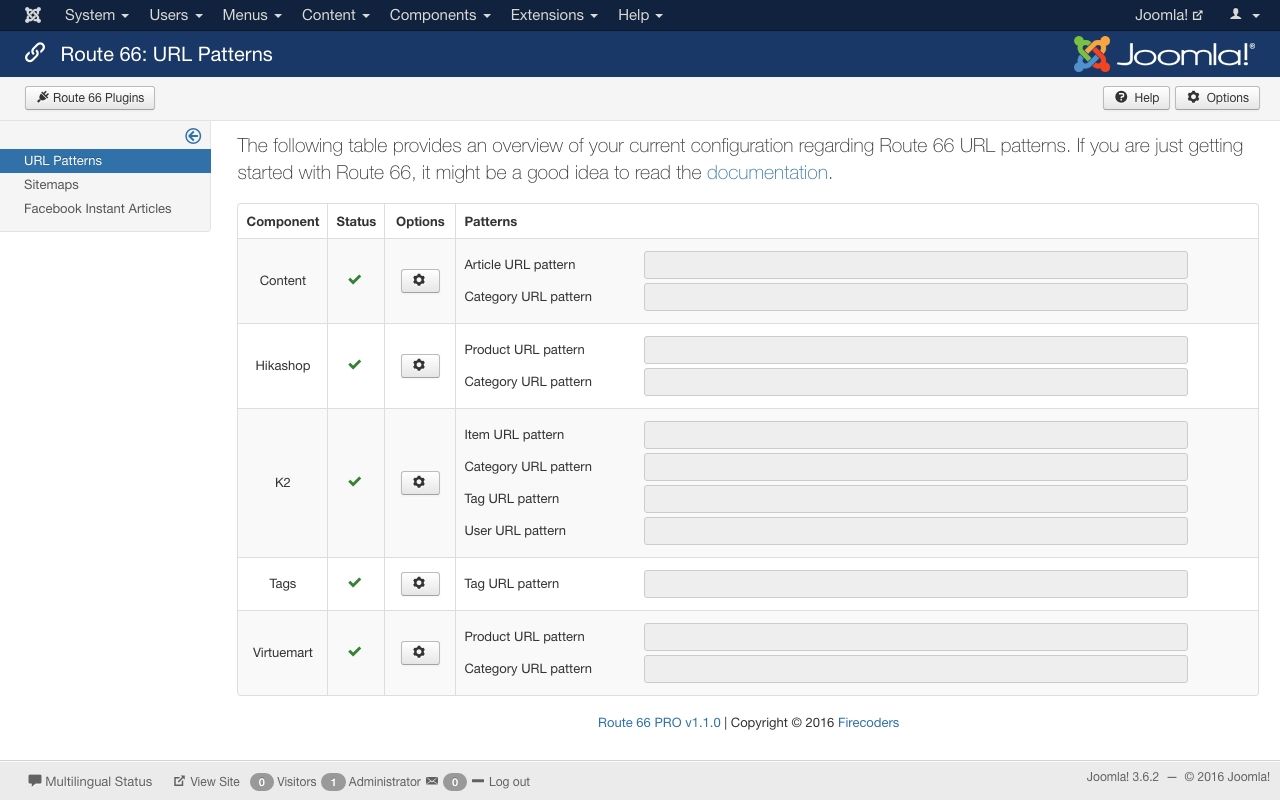Click K2 Category URL pattern field
The height and width of the screenshot is (800, 1280).
[x=915, y=467]
